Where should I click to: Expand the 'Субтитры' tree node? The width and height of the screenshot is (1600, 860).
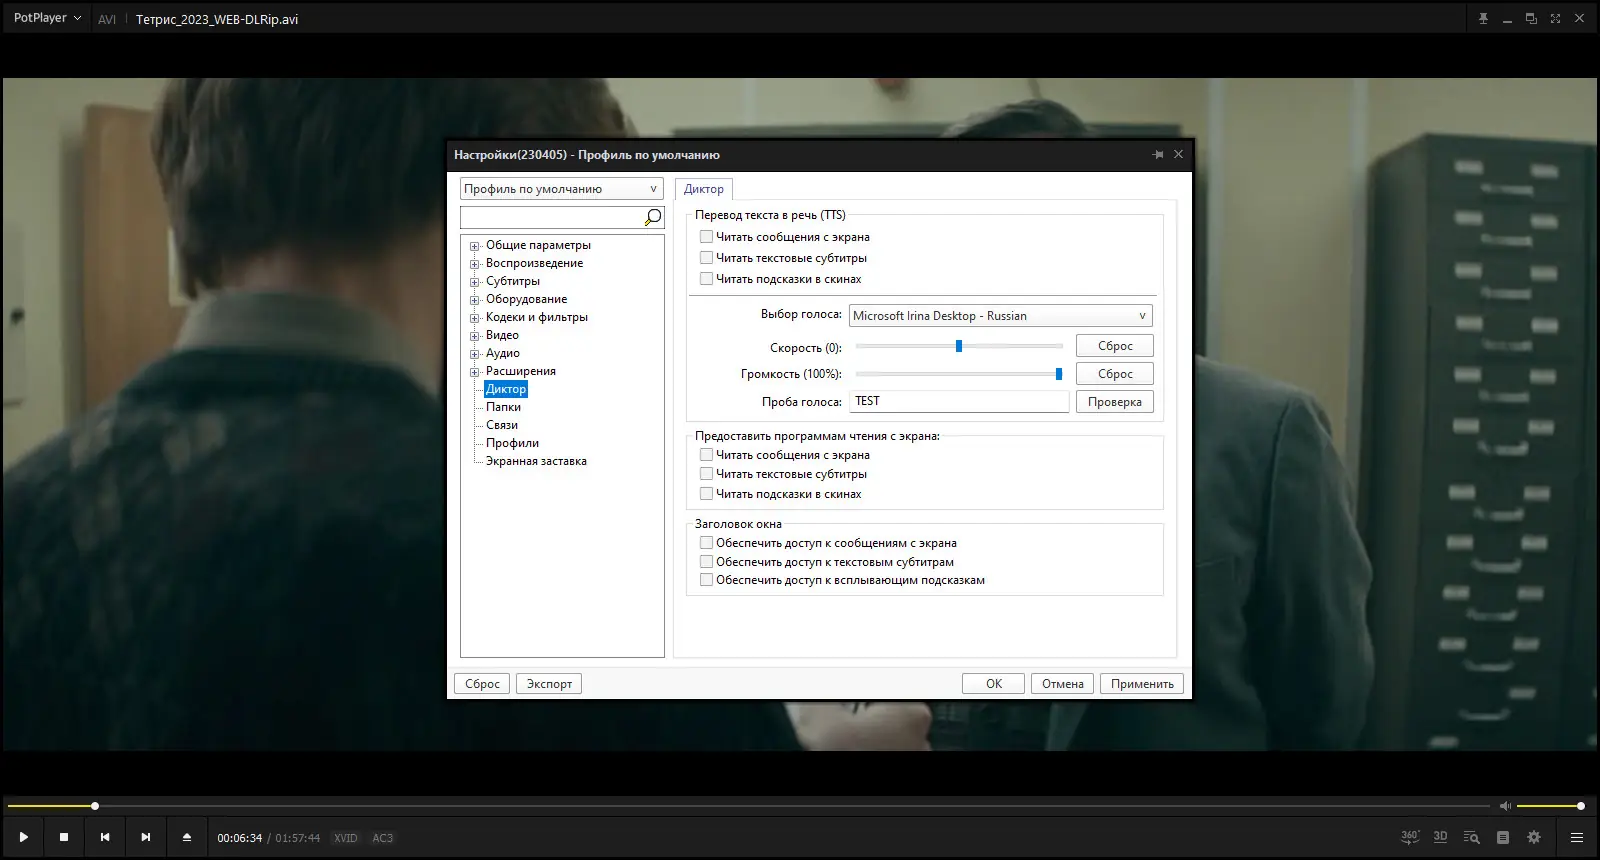(475, 282)
